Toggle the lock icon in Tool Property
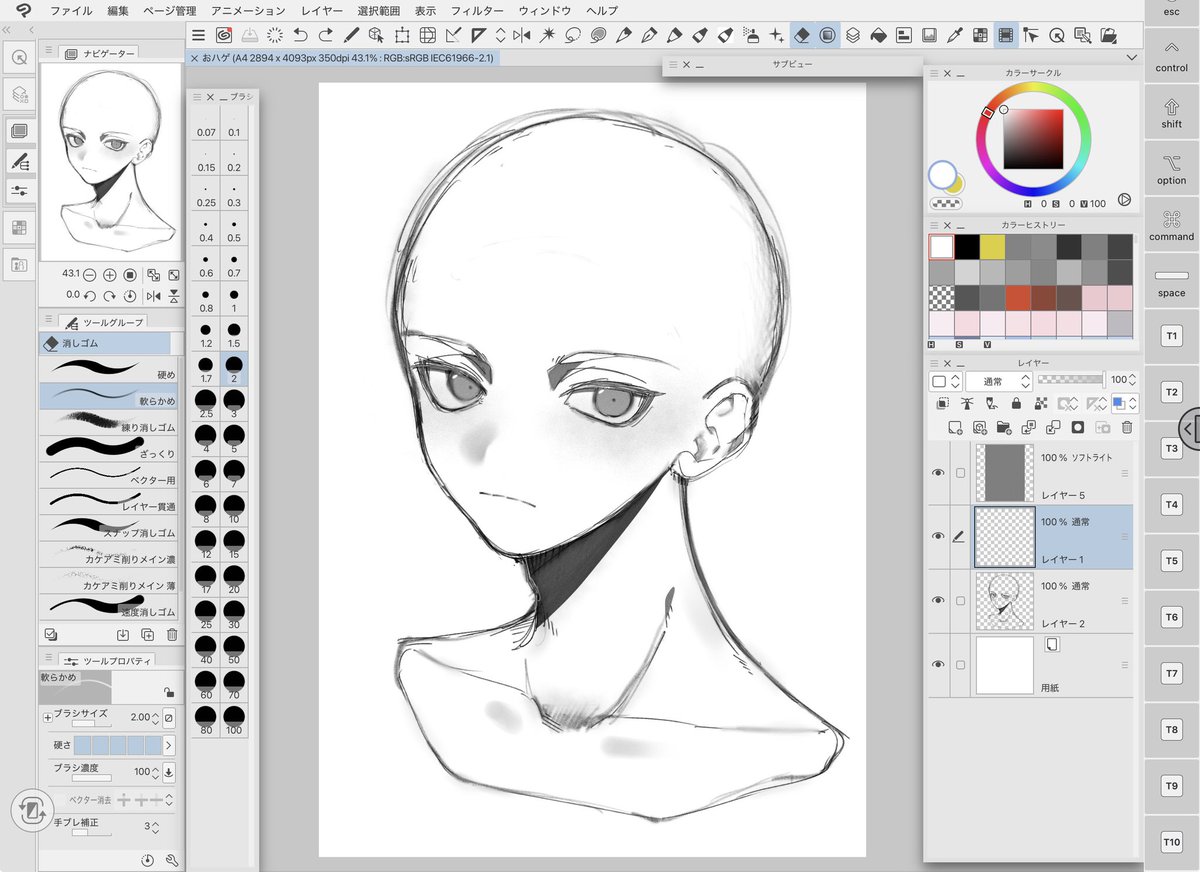Image resolution: width=1200 pixels, height=872 pixels. pos(169,691)
